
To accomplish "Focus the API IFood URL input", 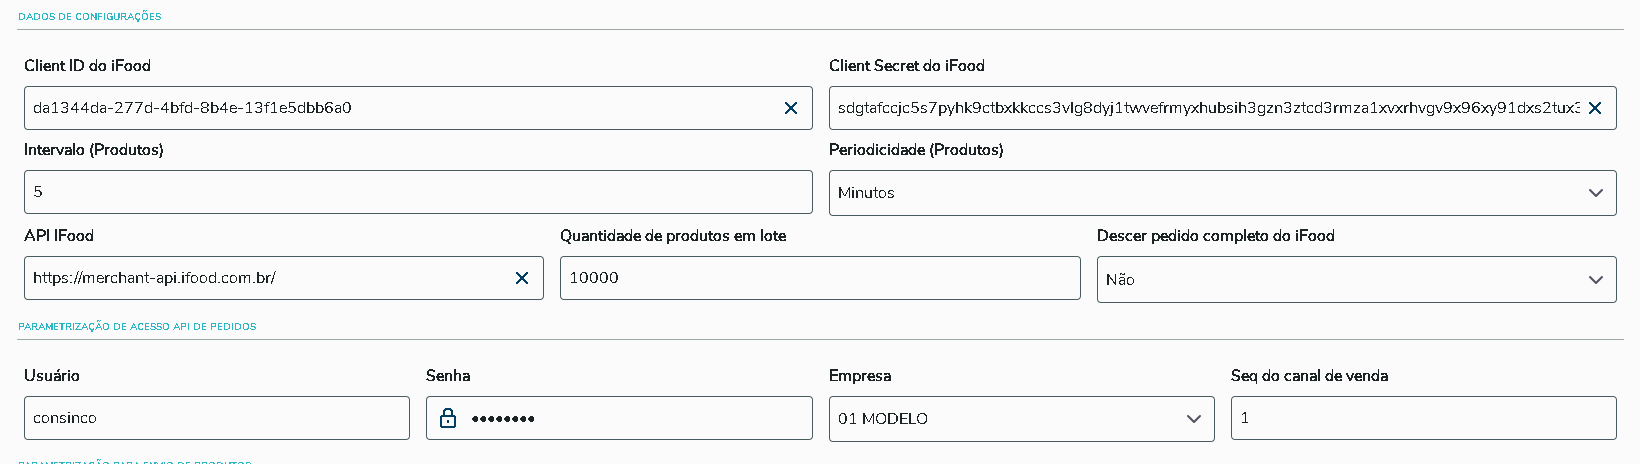I will [x=270, y=278].
